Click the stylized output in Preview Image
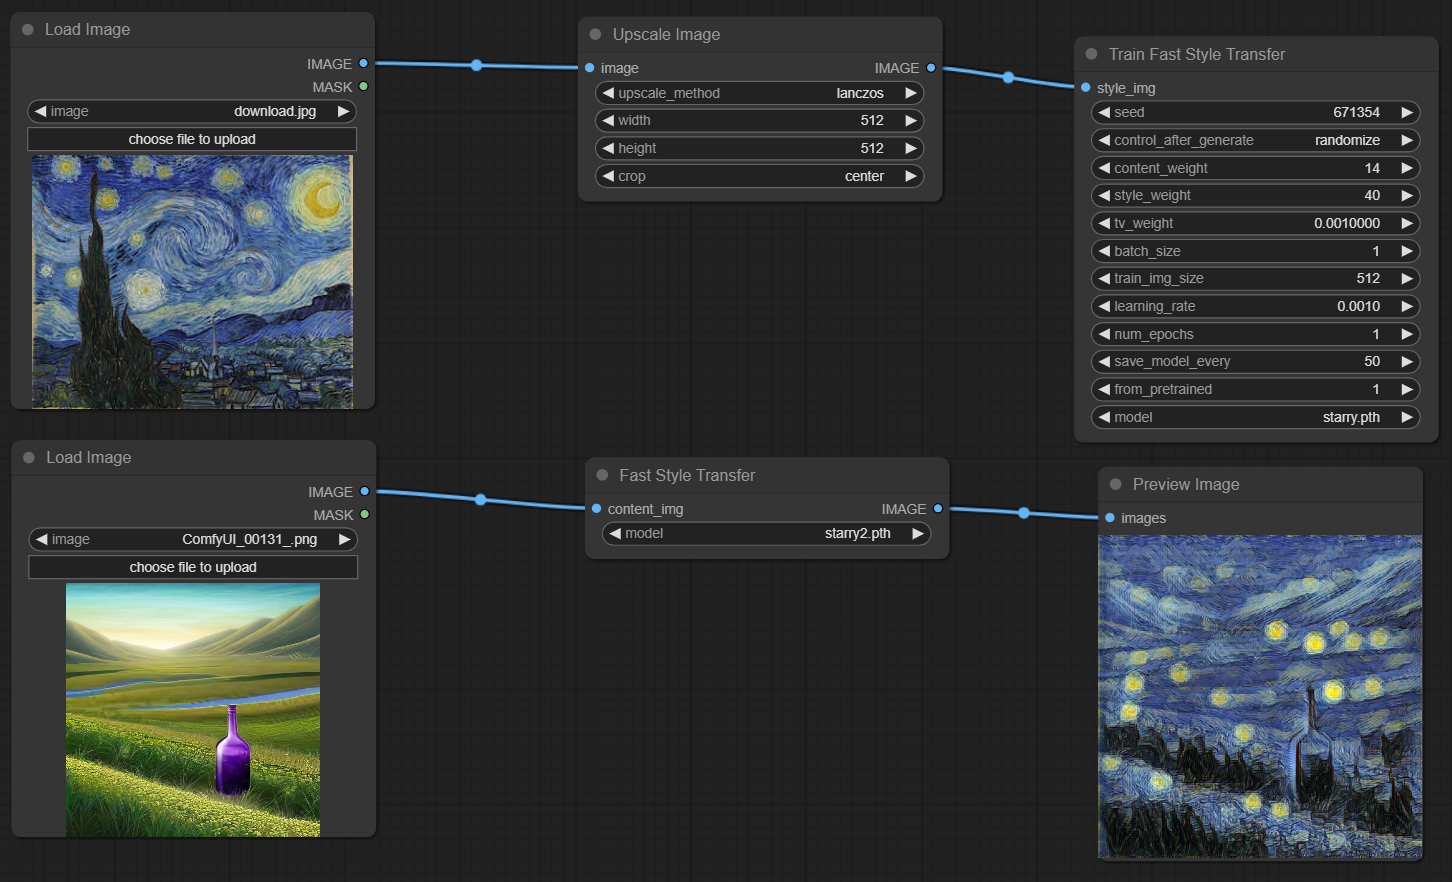Image resolution: width=1452 pixels, height=882 pixels. tap(1260, 697)
